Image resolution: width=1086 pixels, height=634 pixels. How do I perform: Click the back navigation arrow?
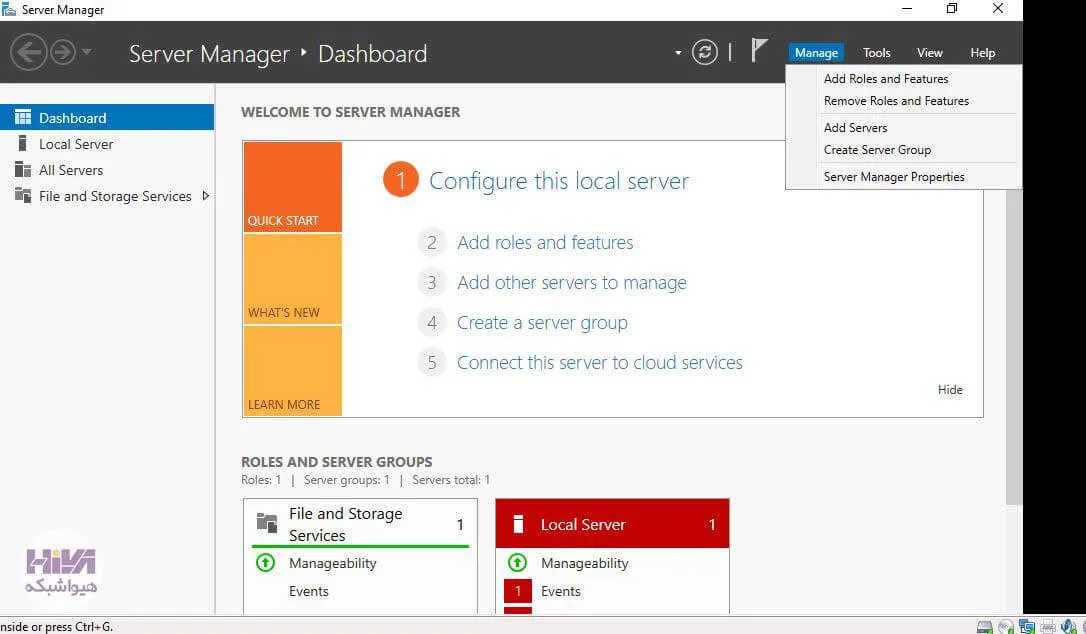pyautogui.click(x=28, y=52)
